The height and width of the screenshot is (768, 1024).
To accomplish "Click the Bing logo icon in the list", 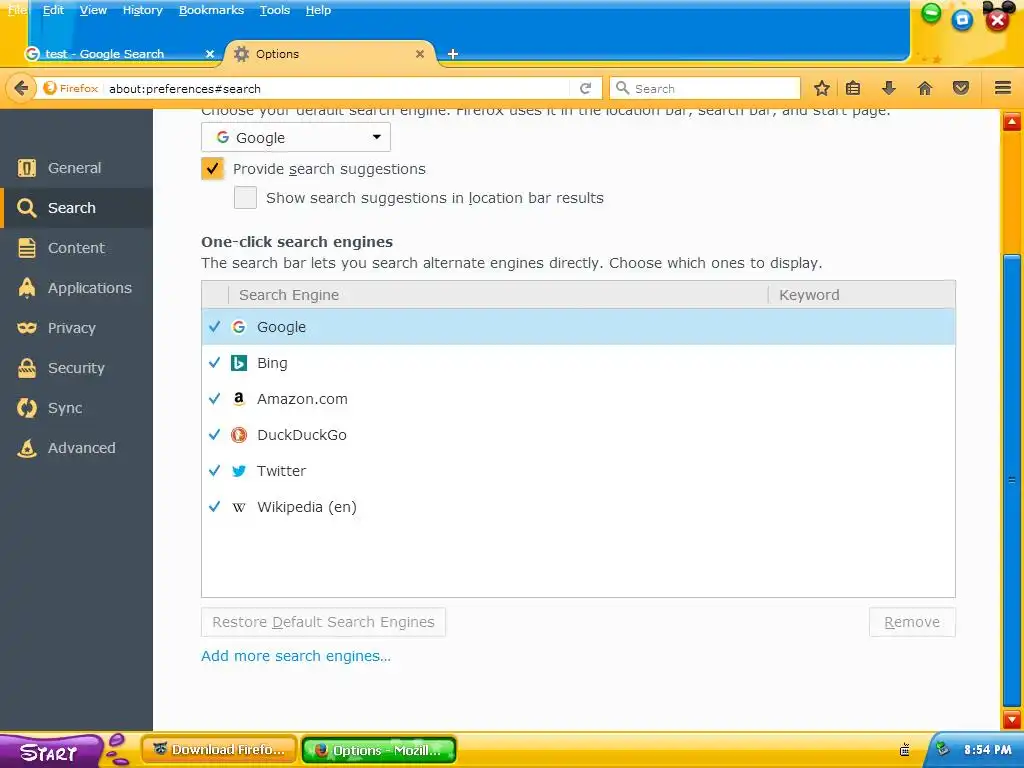I will pyautogui.click(x=239, y=363).
